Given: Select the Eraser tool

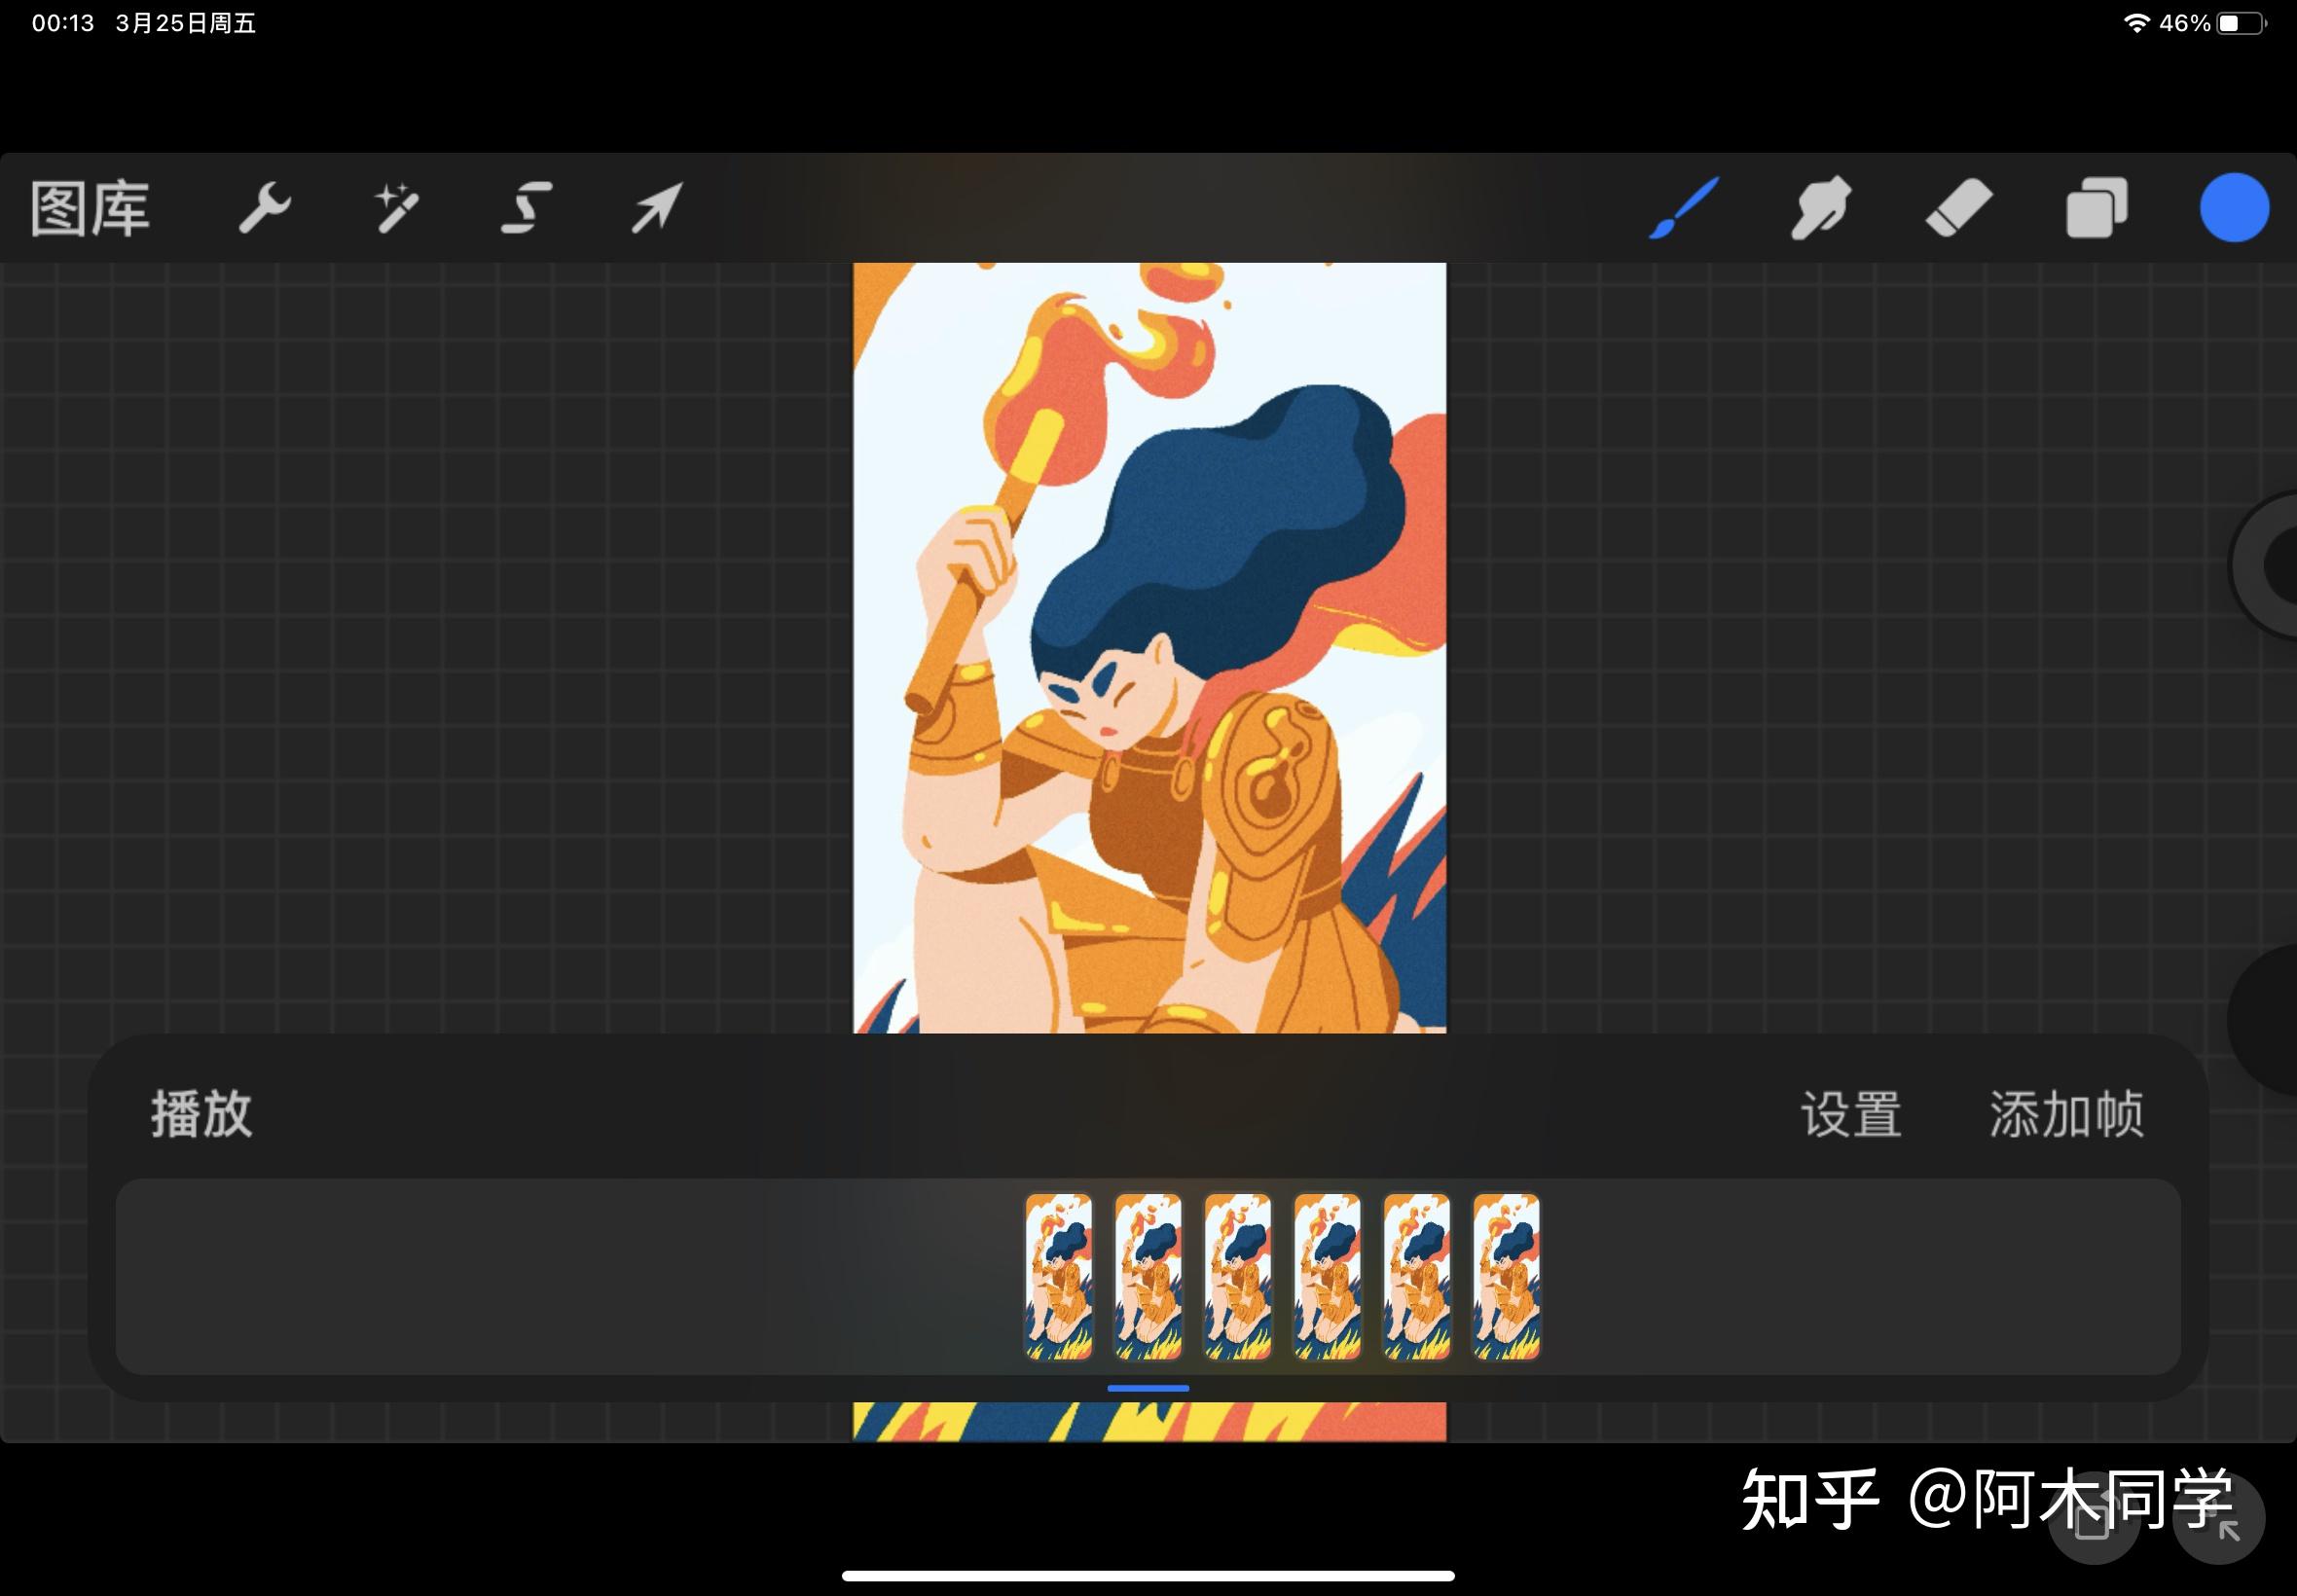Looking at the screenshot, I should pyautogui.click(x=1958, y=208).
